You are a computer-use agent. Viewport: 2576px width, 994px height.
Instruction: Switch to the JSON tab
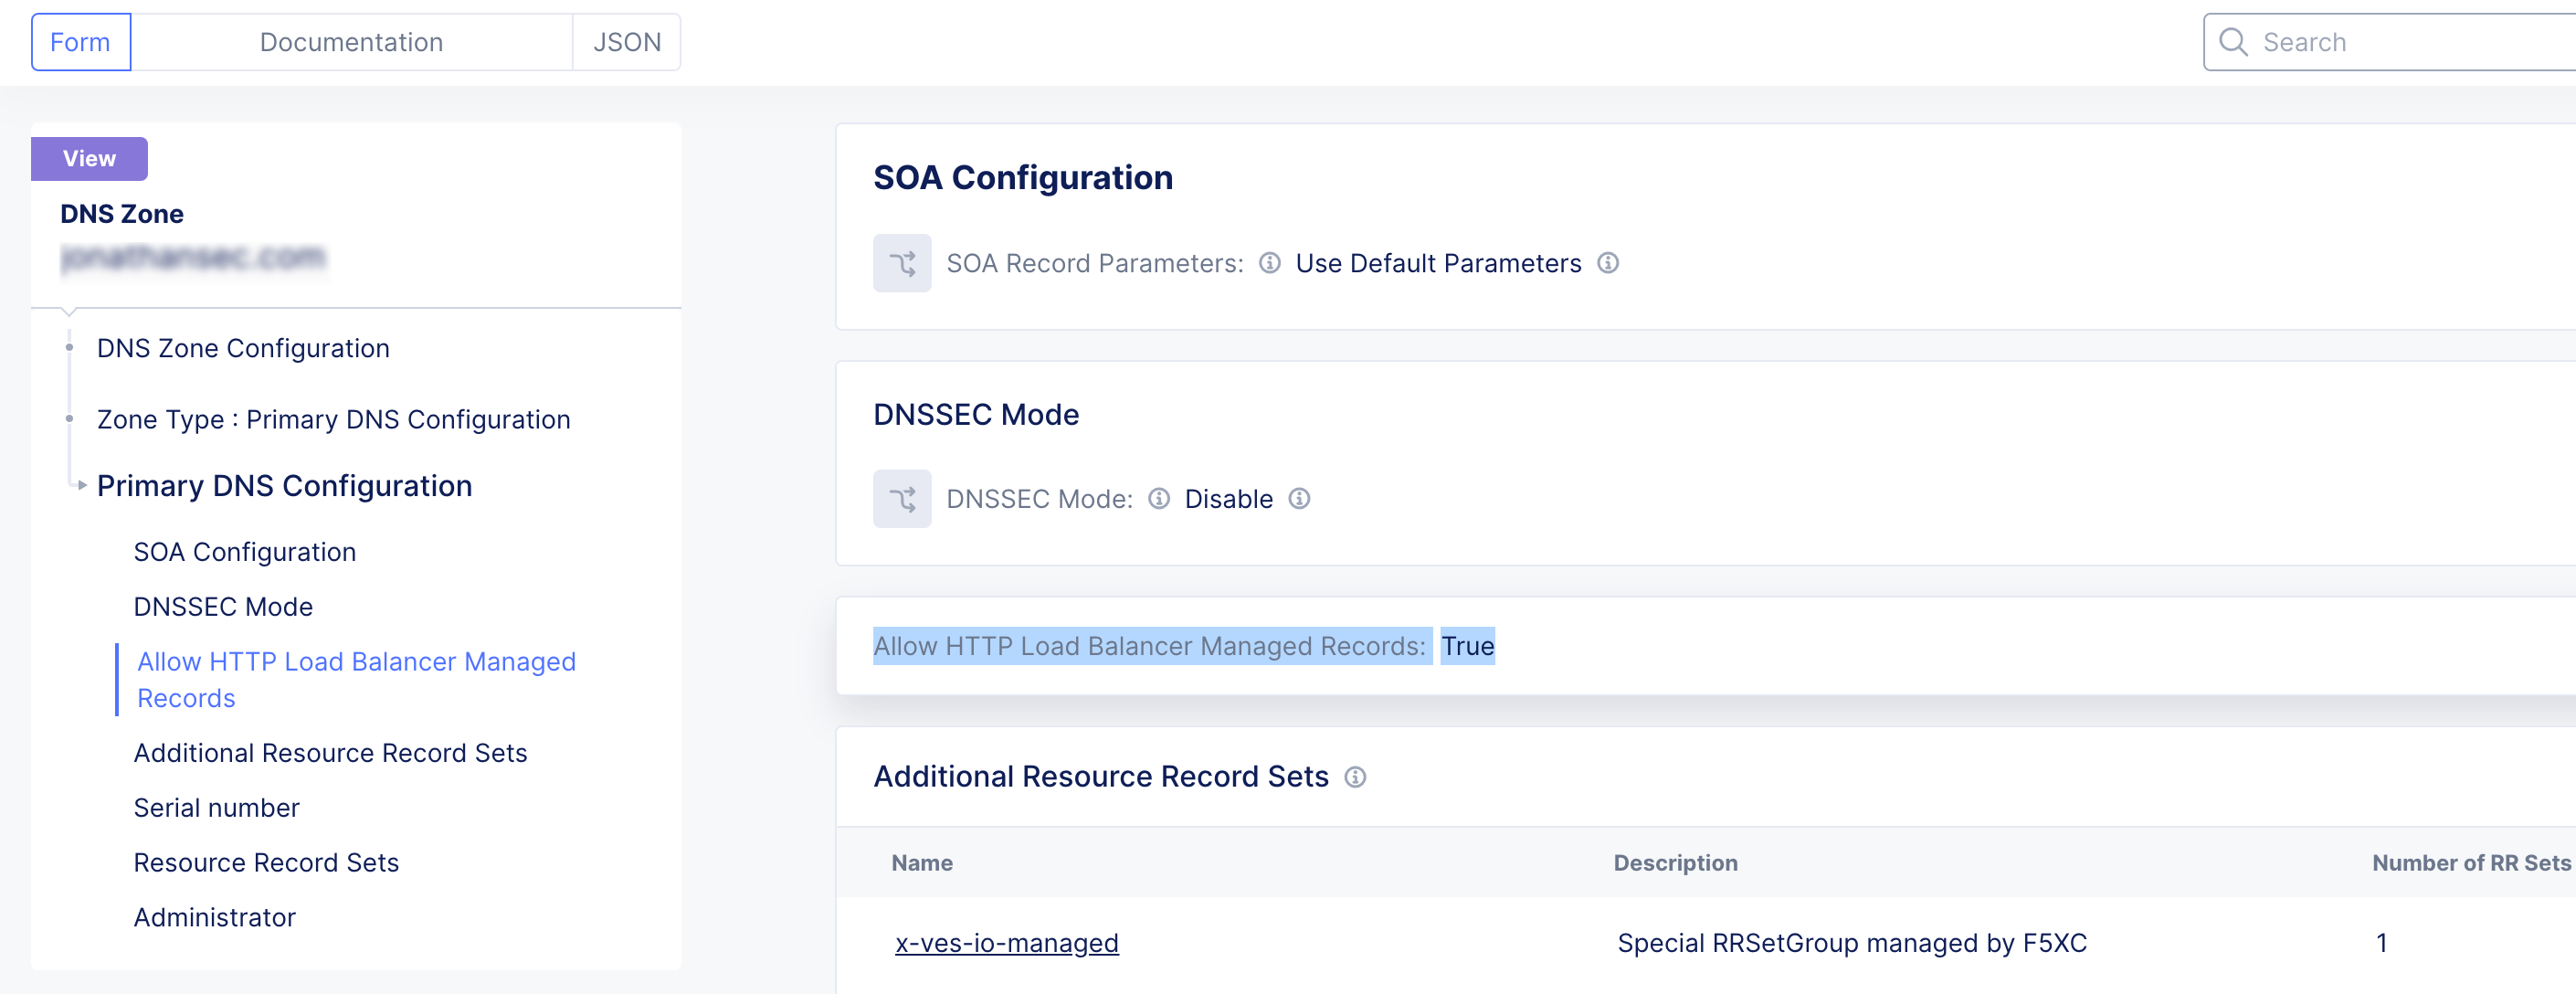pyautogui.click(x=626, y=42)
